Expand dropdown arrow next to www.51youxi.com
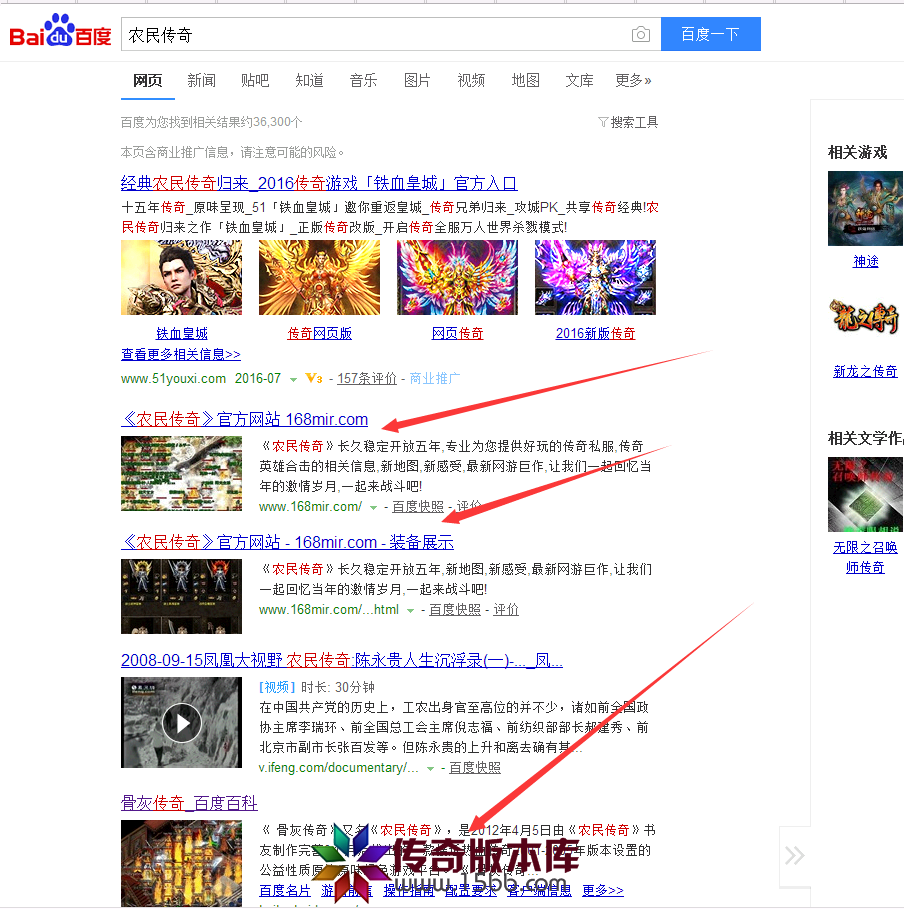 [293, 380]
